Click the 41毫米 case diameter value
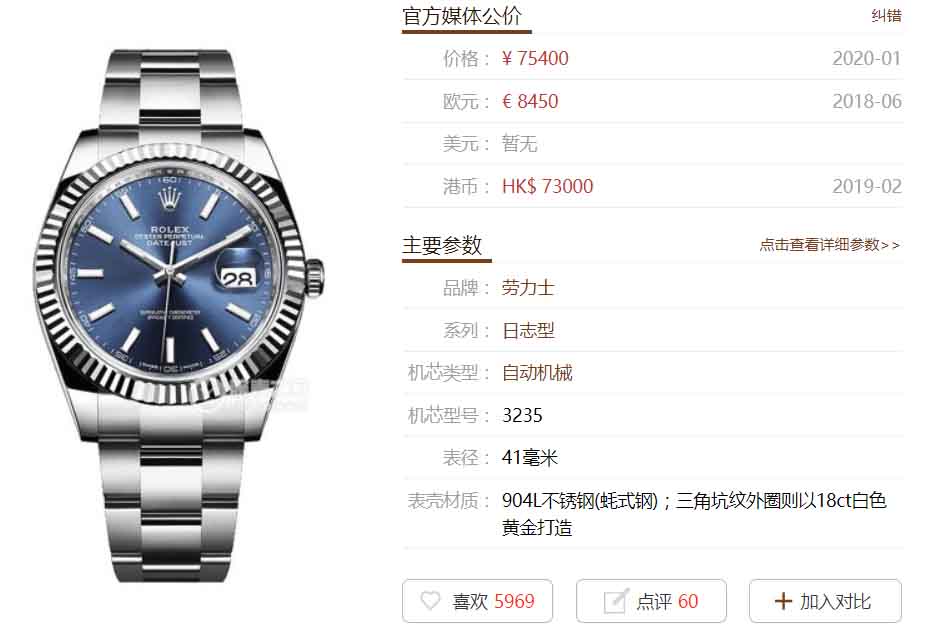Viewport: 940px width, 627px height. pos(530,457)
